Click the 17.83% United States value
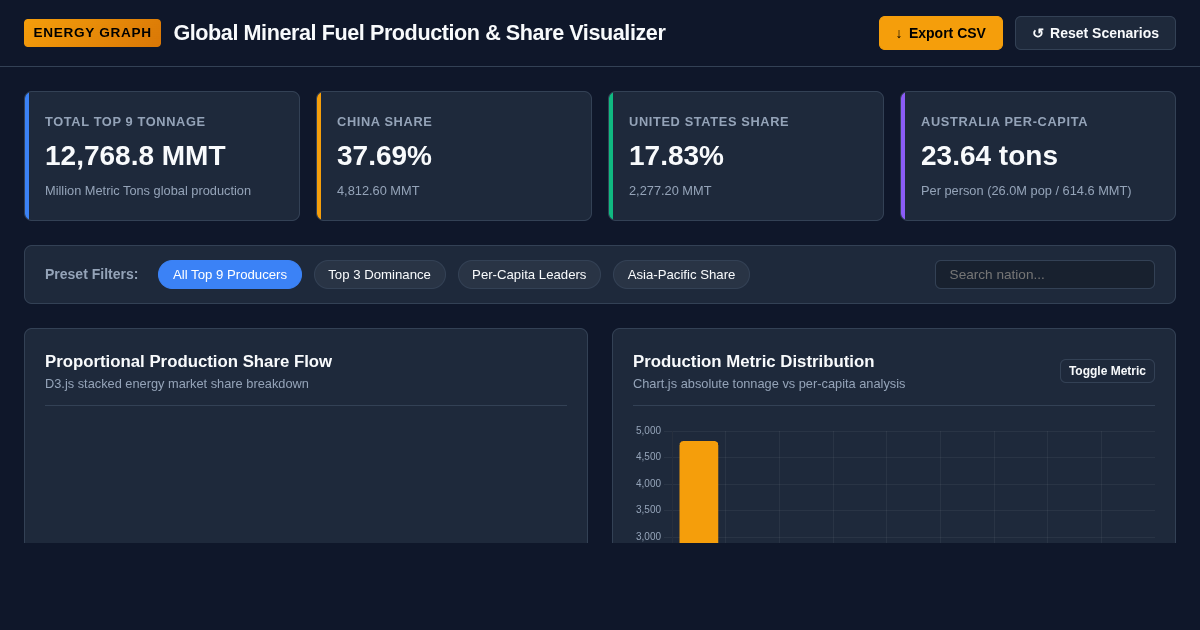This screenshot has width=1200, height=630. coord(676,156)
